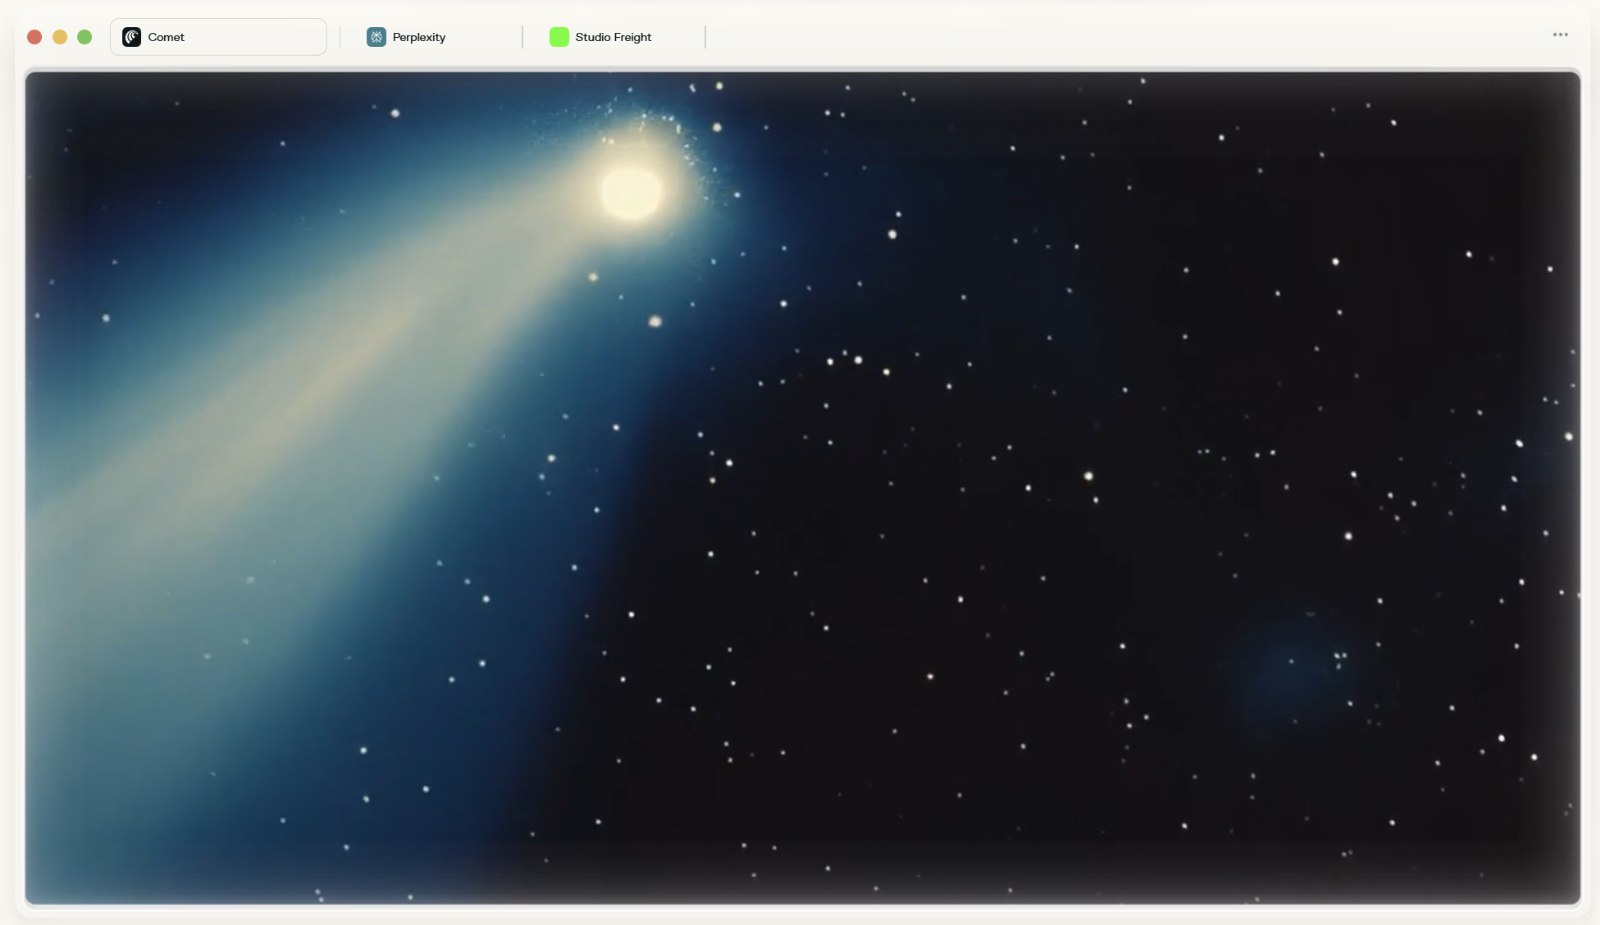Image resolution: width=1600 pixels, height=925 pixels.
Task: Open the three-dot more options menu
Action: click(1560, 35)
